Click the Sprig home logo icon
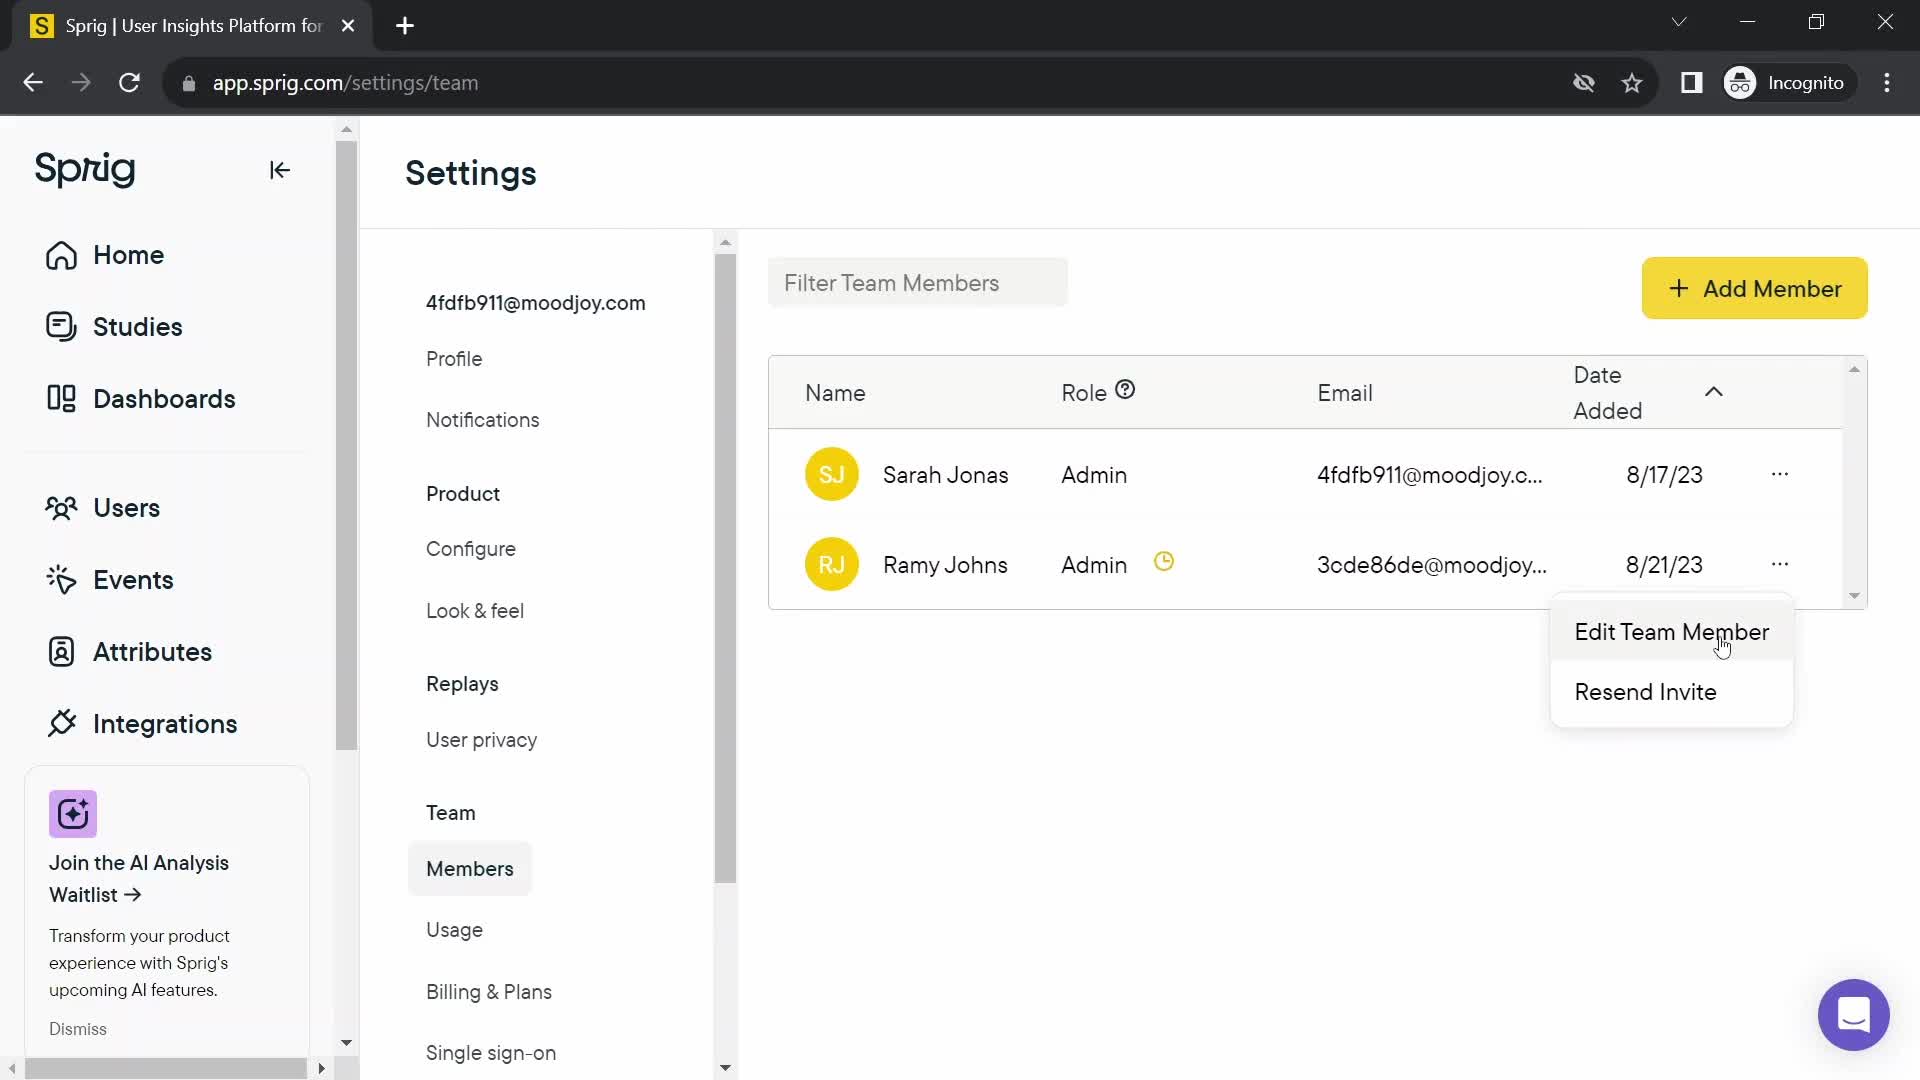Screen dimensions: 1920x1080 pyautogui.click(x=84, y=169)
